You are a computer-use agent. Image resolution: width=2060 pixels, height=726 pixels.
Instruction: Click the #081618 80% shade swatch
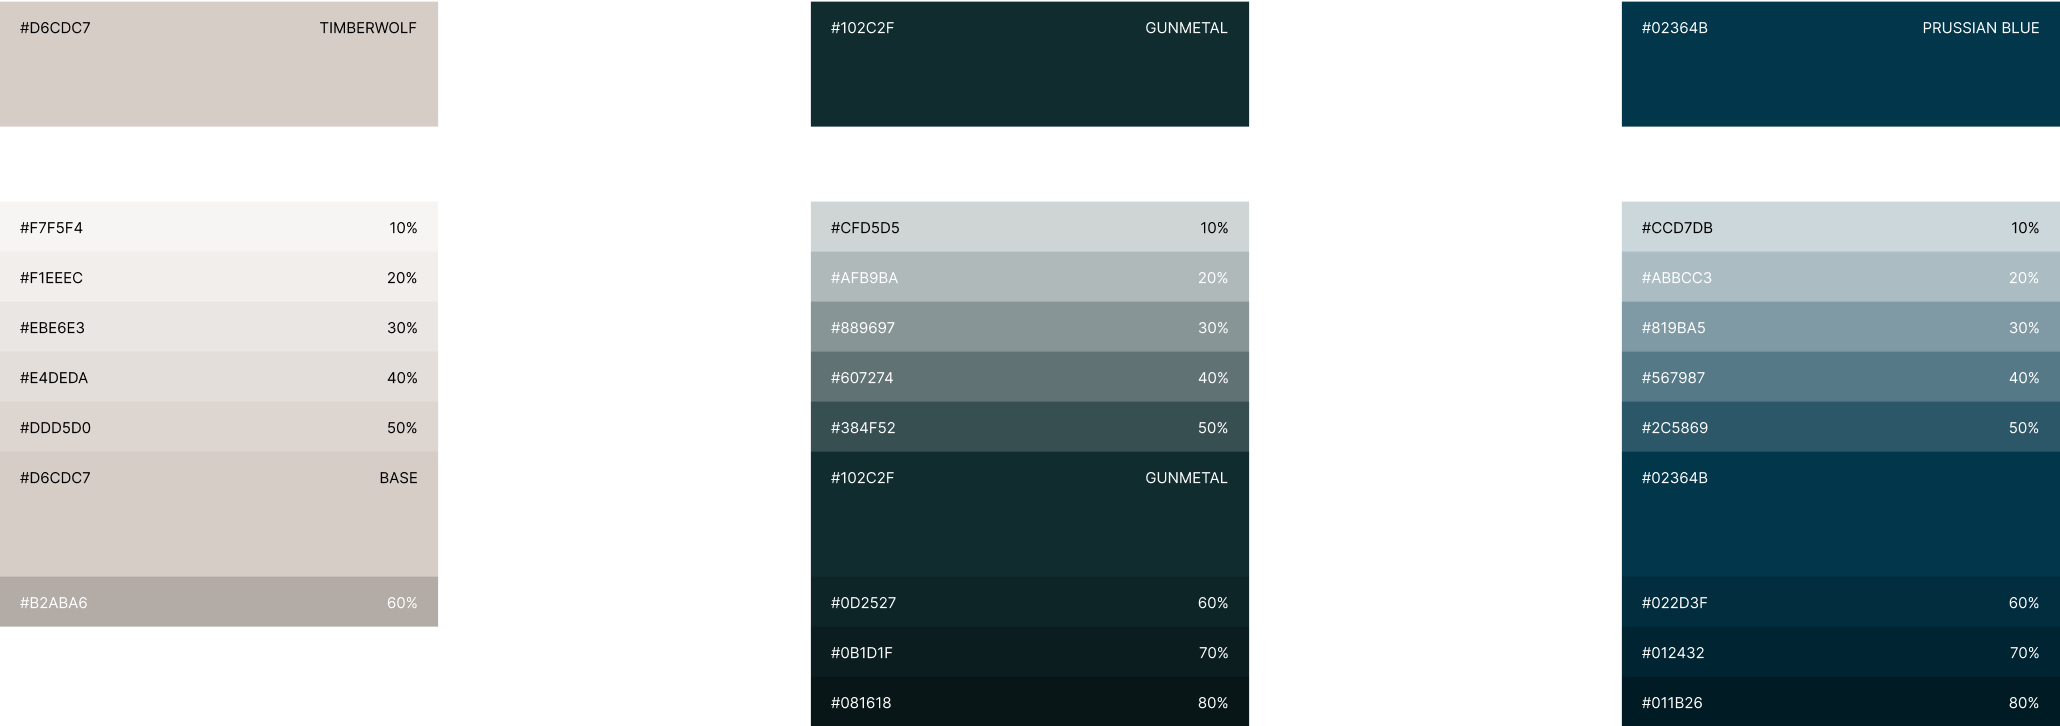tap(1030, 701)
